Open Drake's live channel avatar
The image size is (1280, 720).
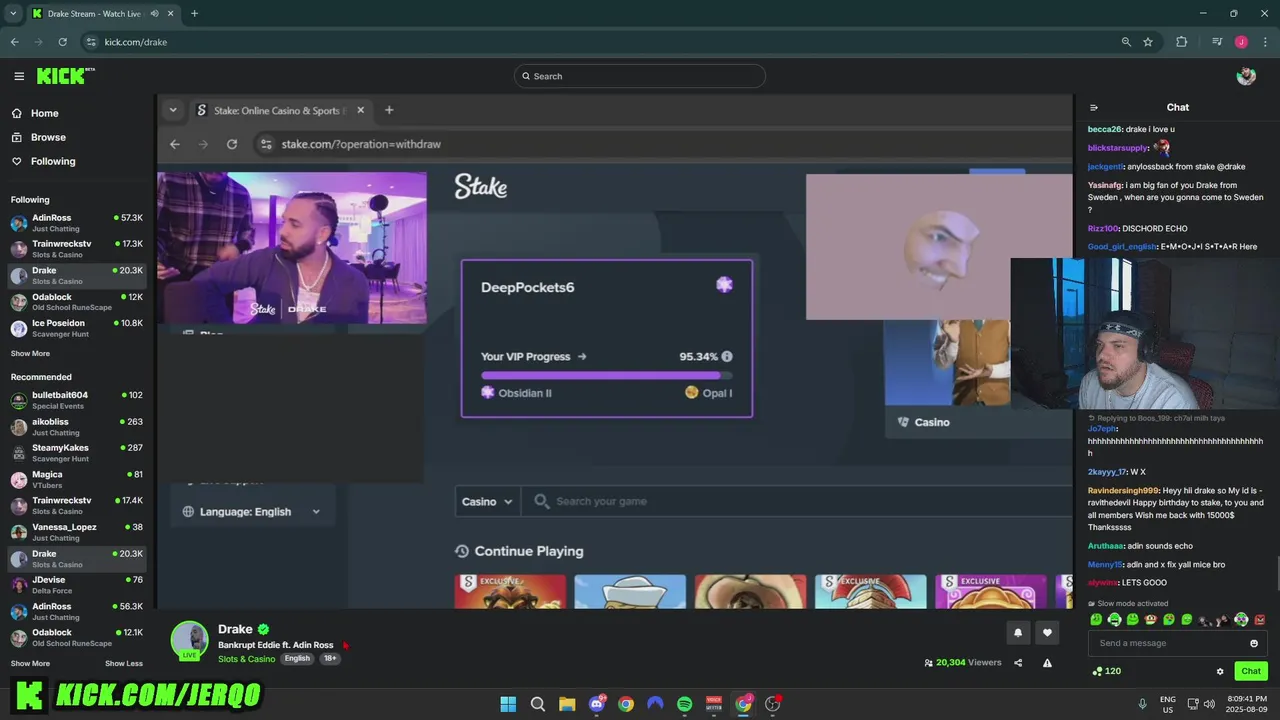[x=189, y=641]
